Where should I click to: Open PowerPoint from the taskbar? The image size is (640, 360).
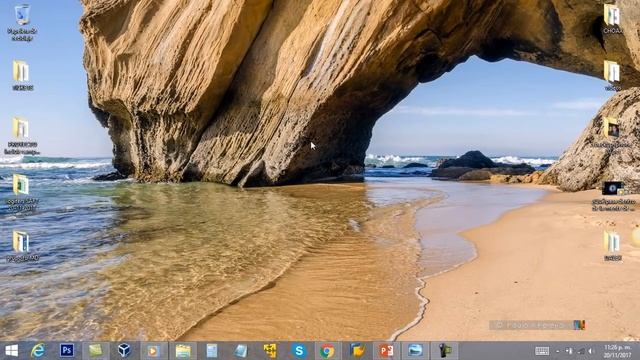[x=386, y=351]
